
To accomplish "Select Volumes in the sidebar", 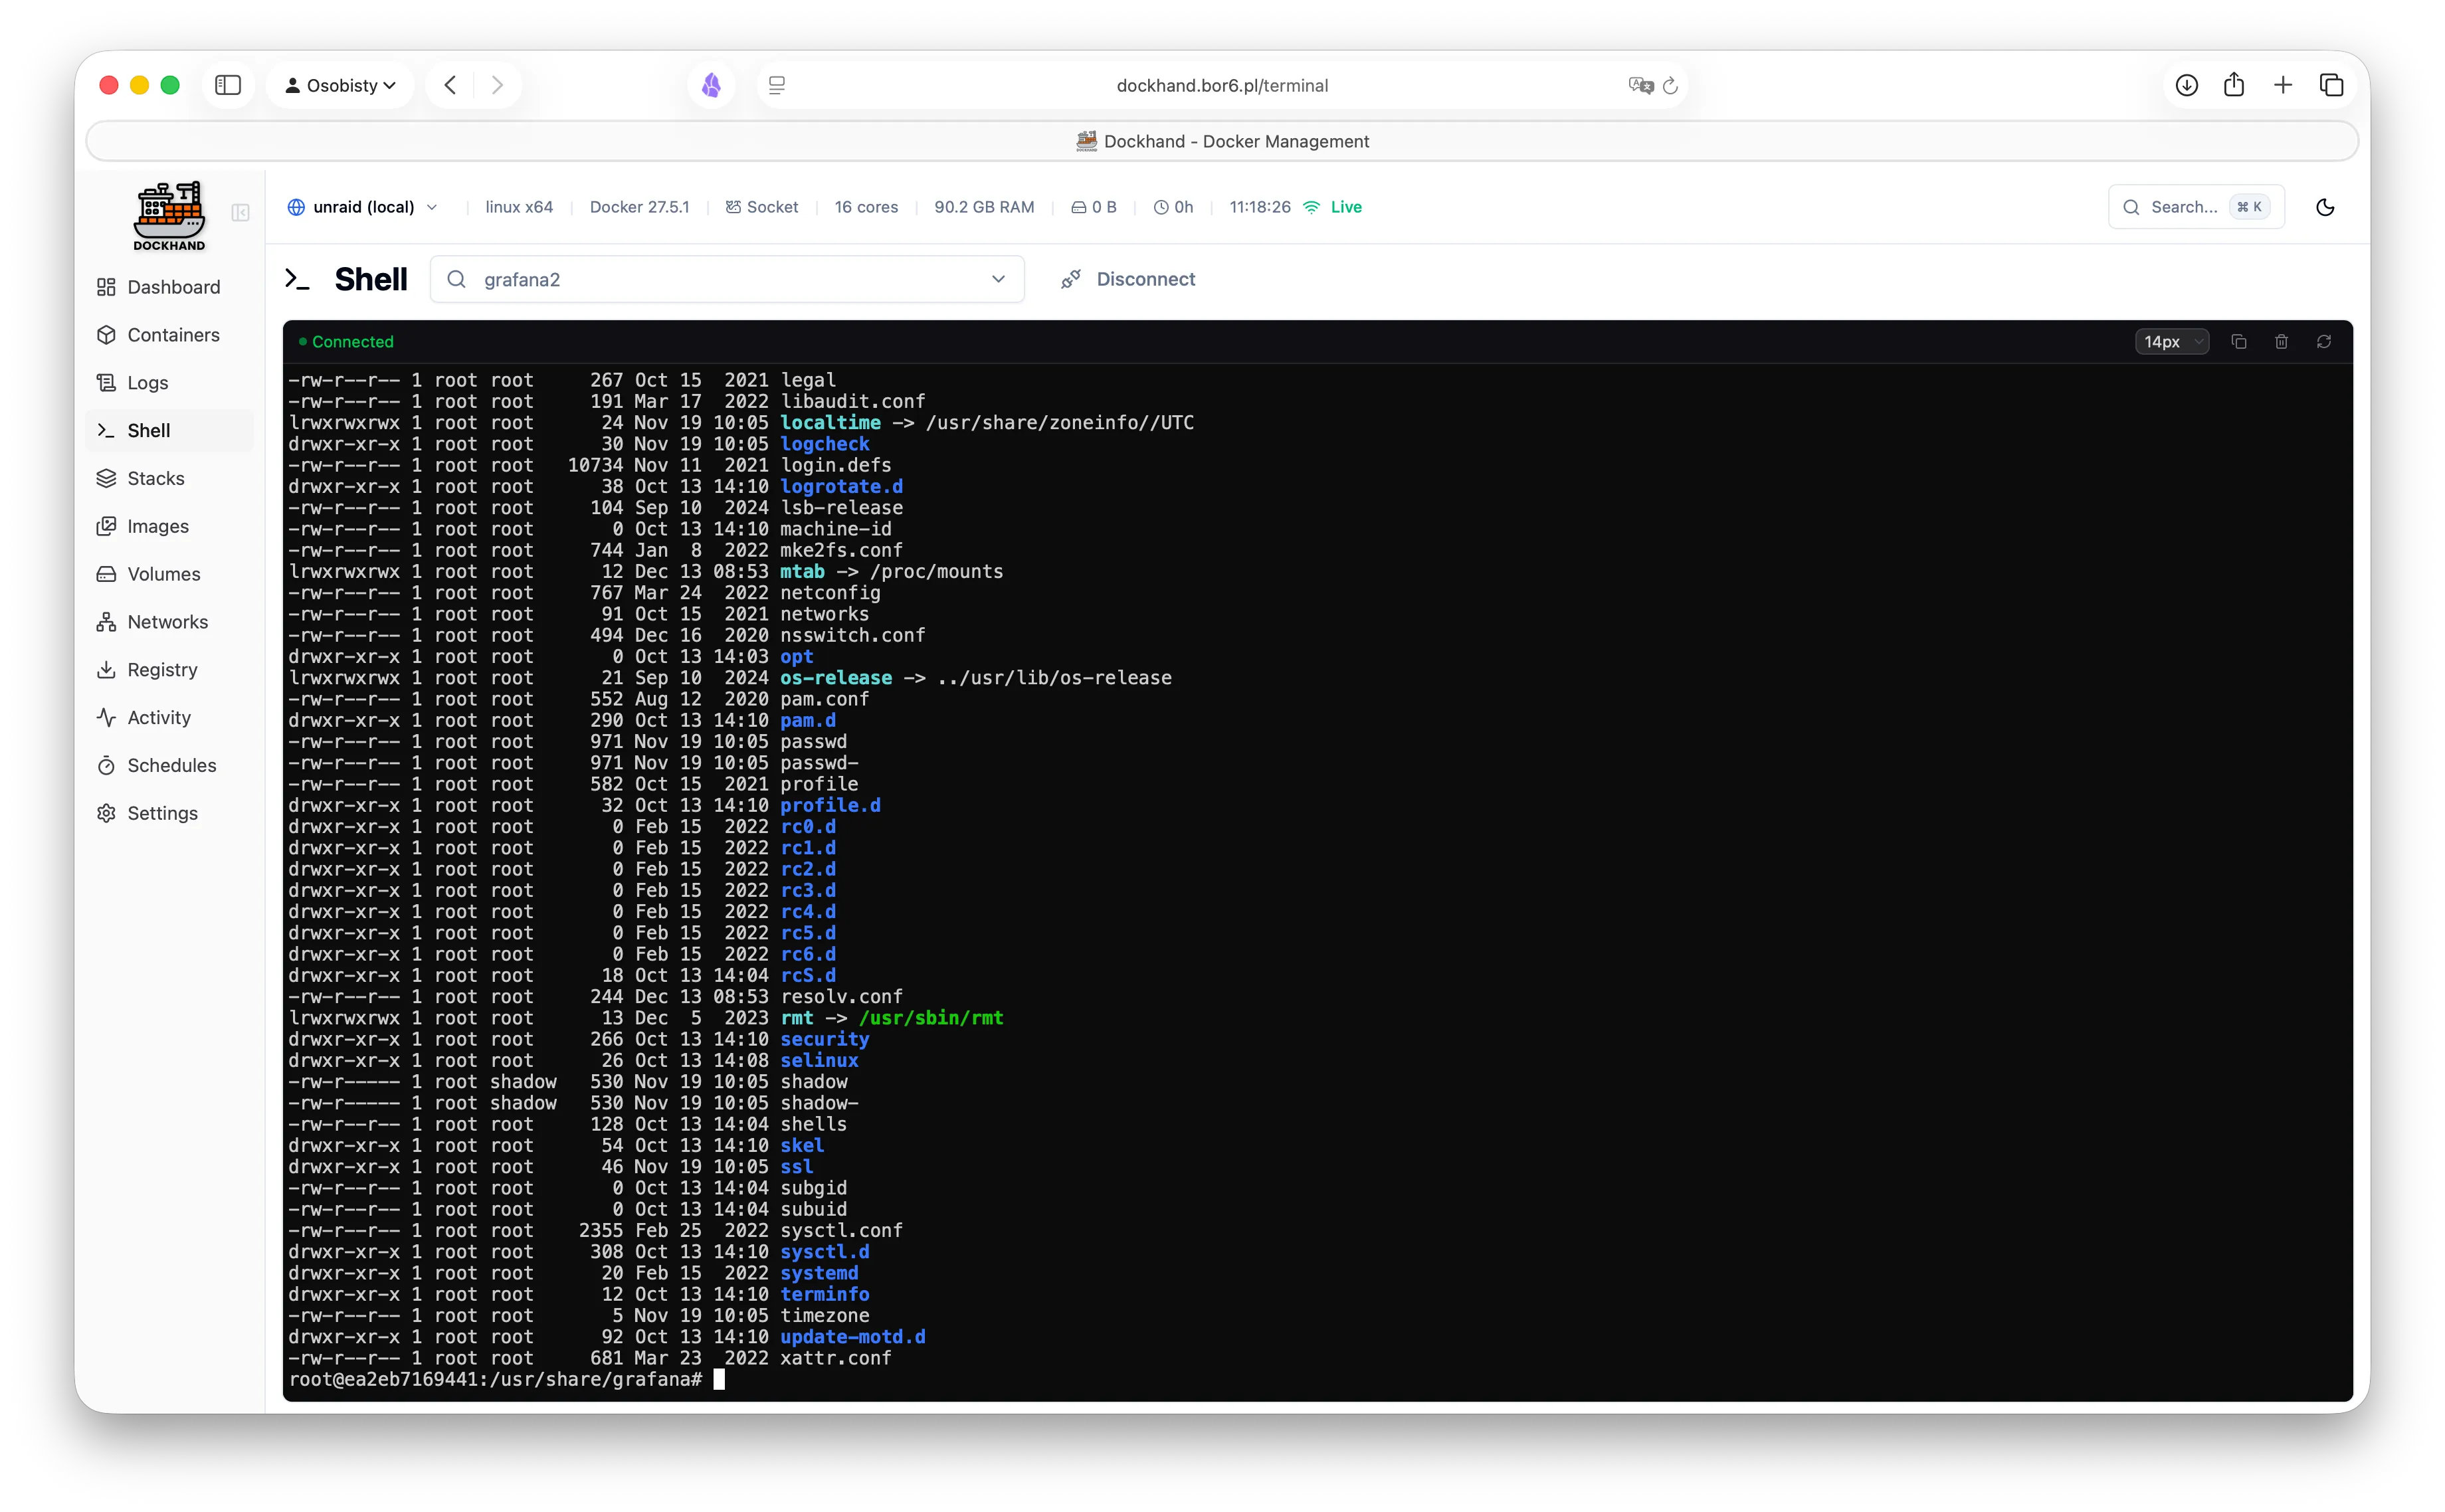I will (x=164, y=574).
